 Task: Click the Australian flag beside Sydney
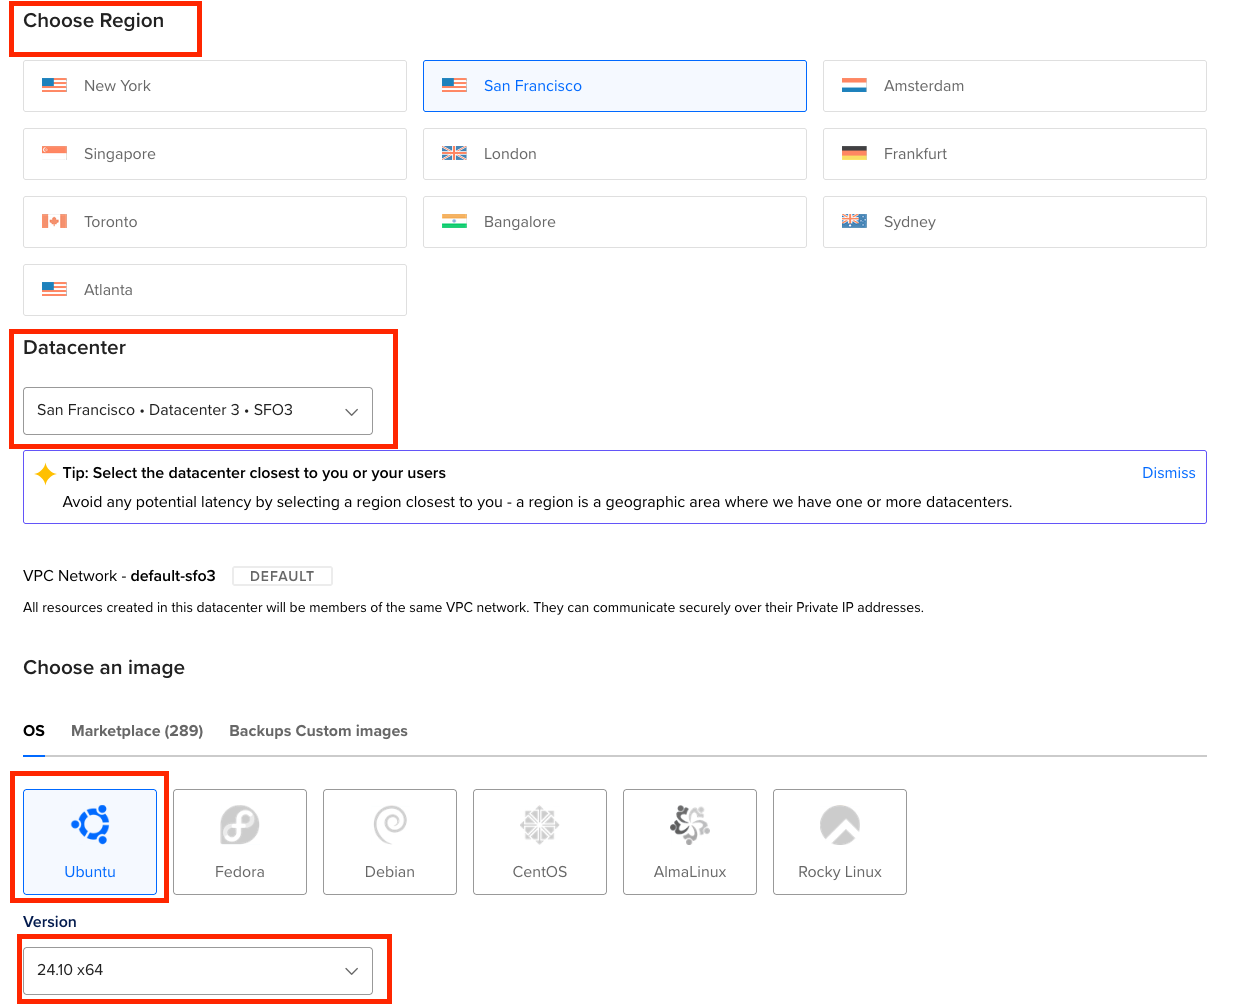click(854, 222)
